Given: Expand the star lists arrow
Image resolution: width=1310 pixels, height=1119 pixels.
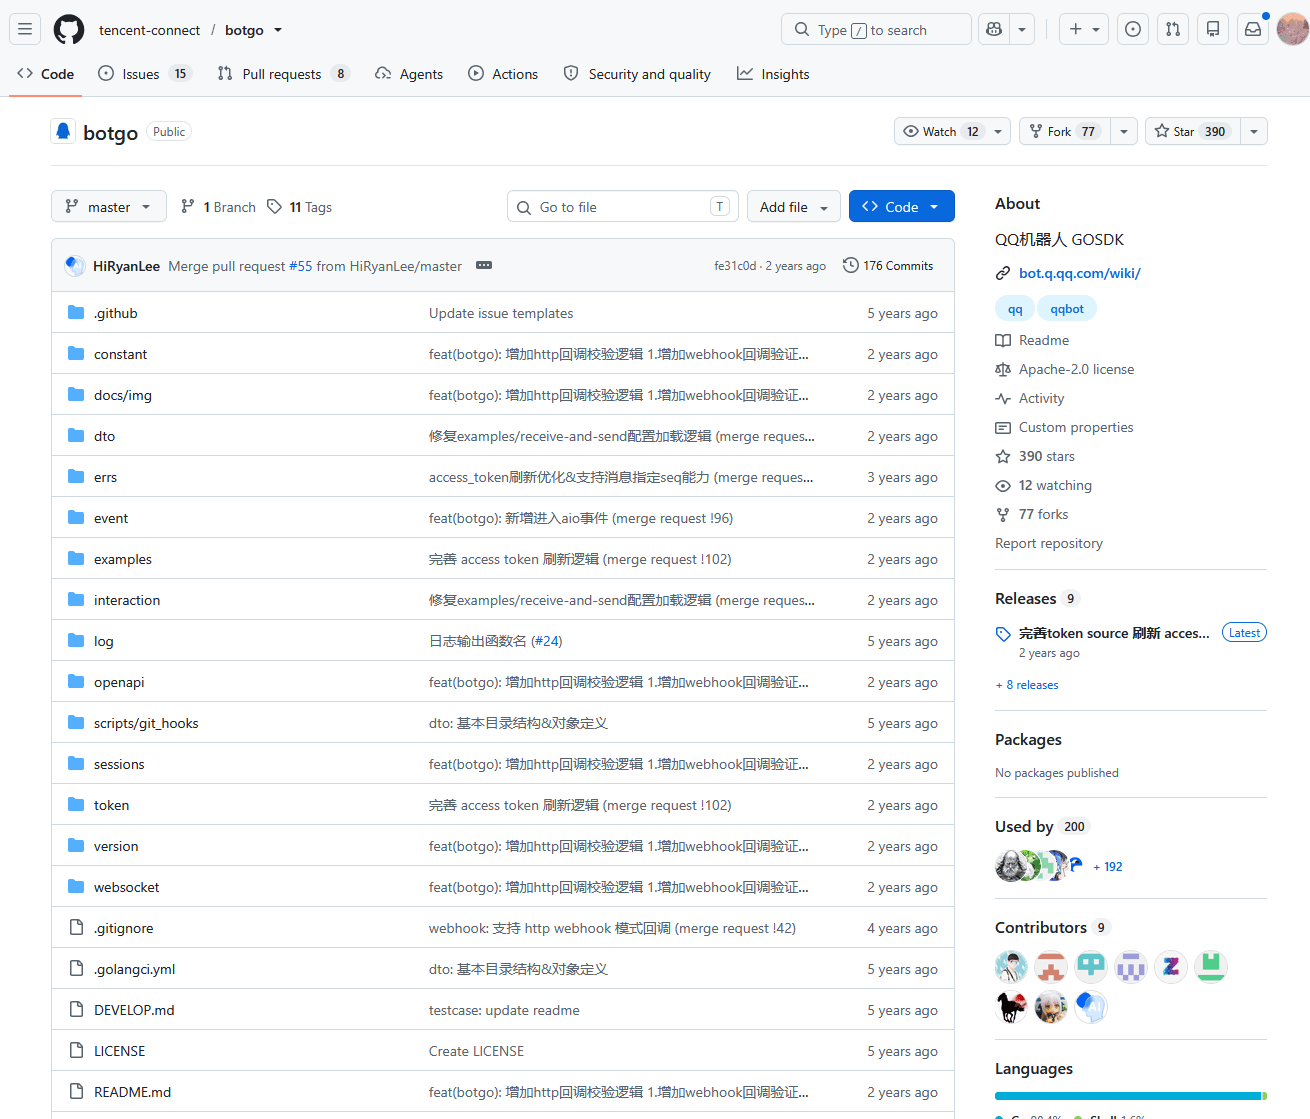Looking at the screenshot, I should pyautogui.click(x=1254, y=131).
